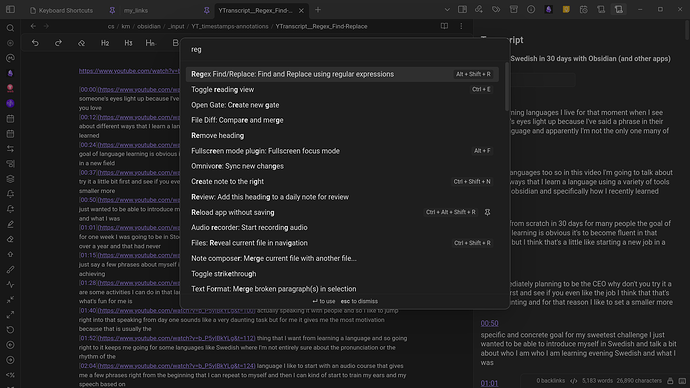Viewport: 690px width, 388px height.
Task: Click the activity pulse icon in left ribbon
Action: tap(10, 285)
